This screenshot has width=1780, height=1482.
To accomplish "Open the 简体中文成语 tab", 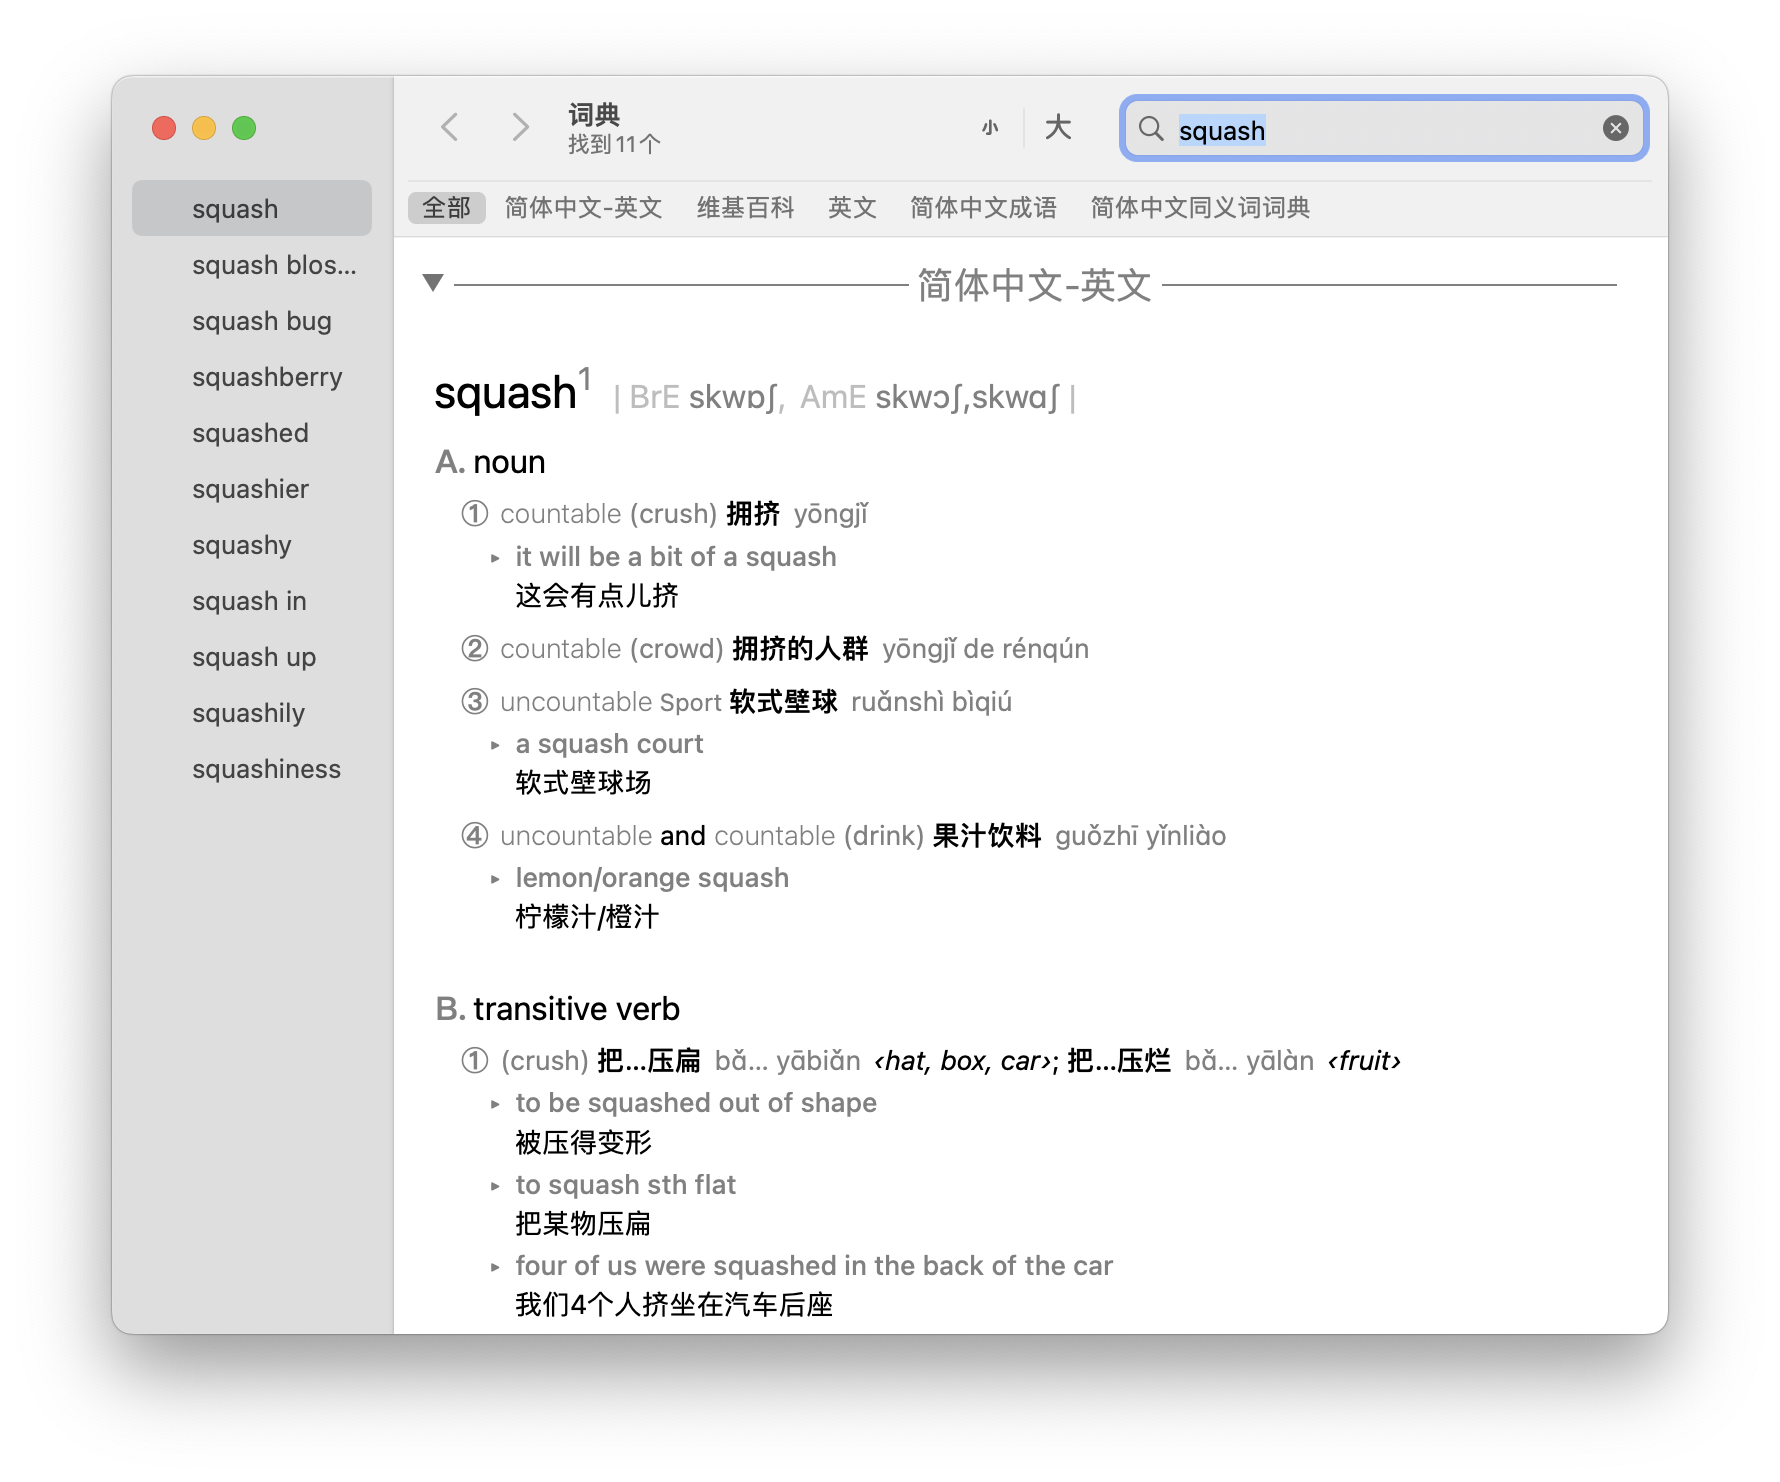I will (983, 207).
